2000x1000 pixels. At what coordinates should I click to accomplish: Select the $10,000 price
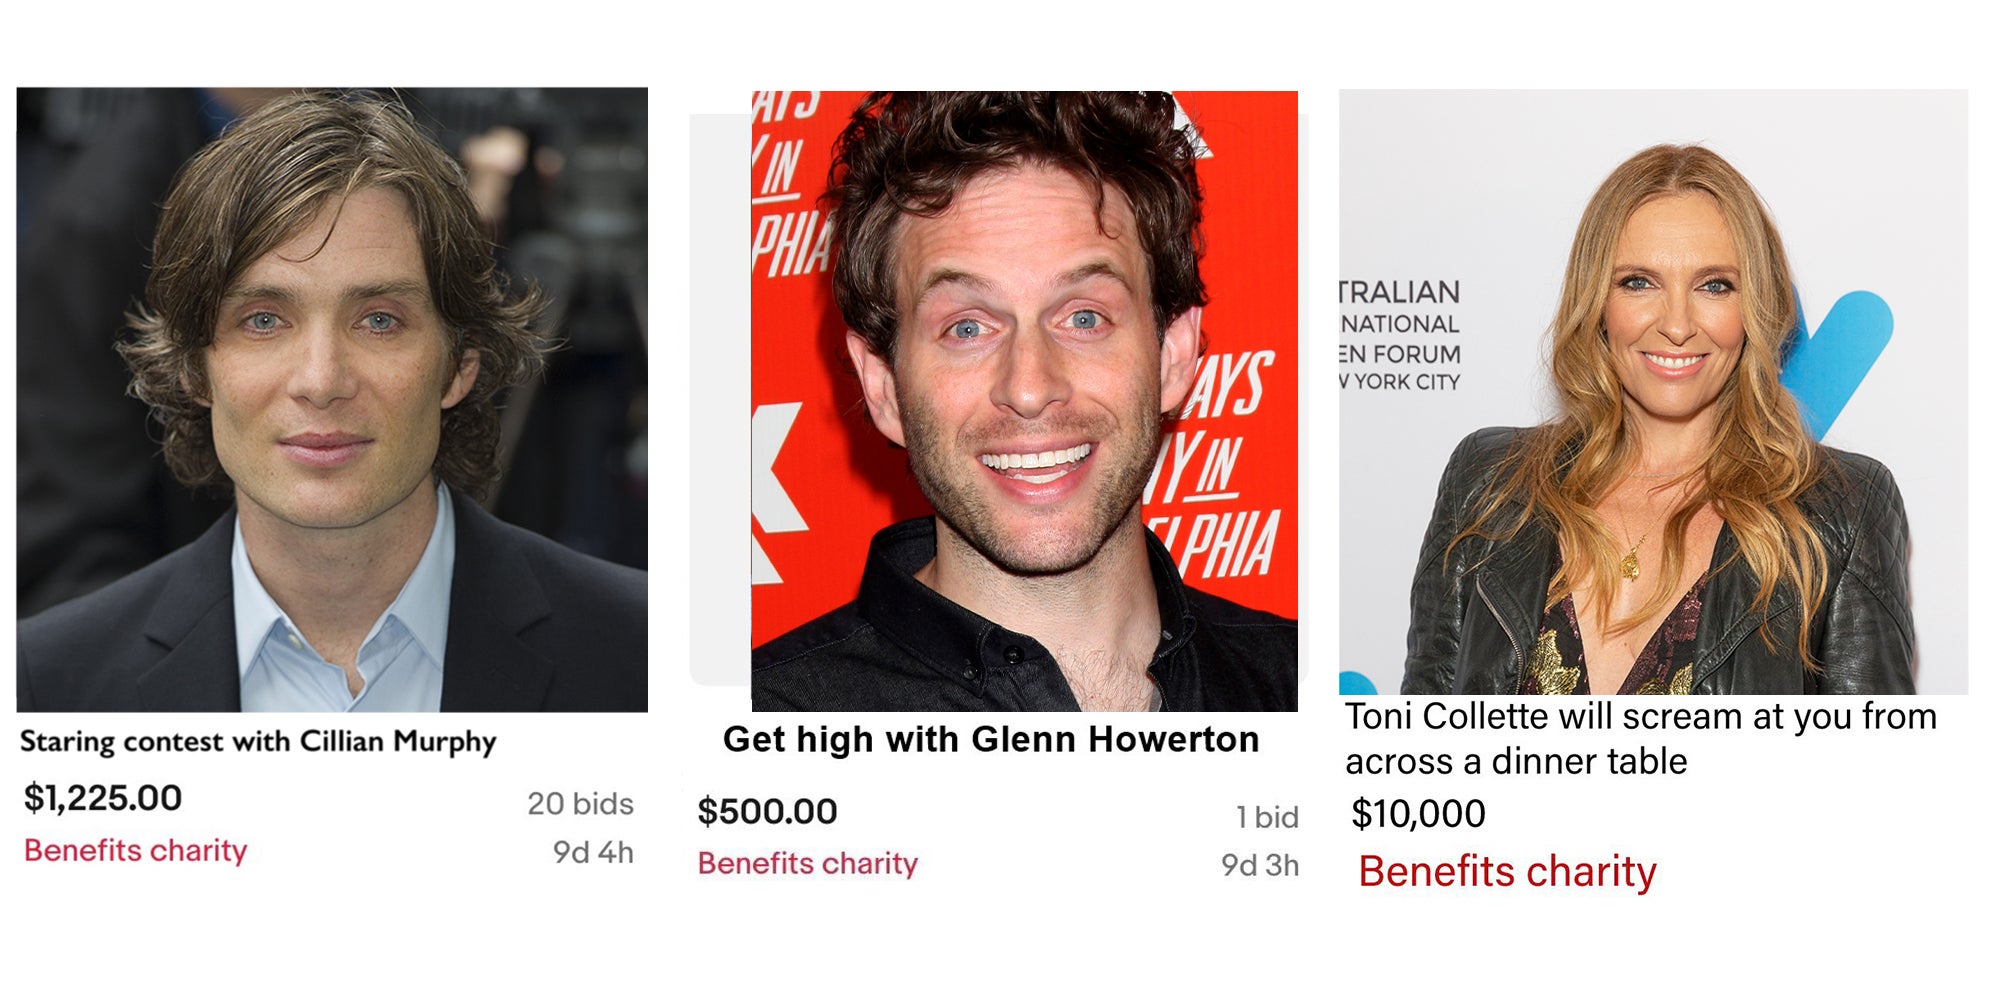pyautogui.click(x=1418, y=813)
